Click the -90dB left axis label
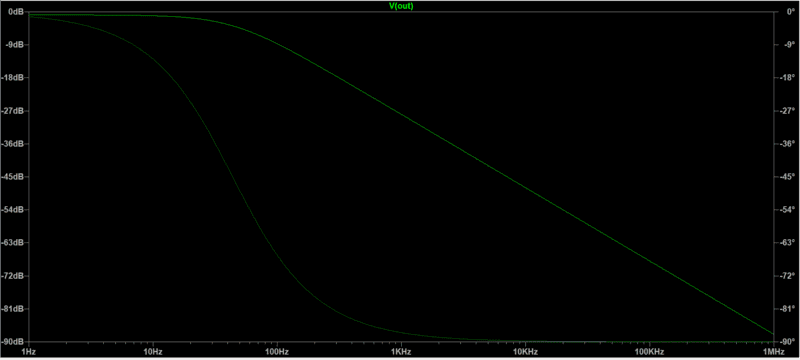The height and width of the screenshot is (360, 800). [x=13, y=342]
